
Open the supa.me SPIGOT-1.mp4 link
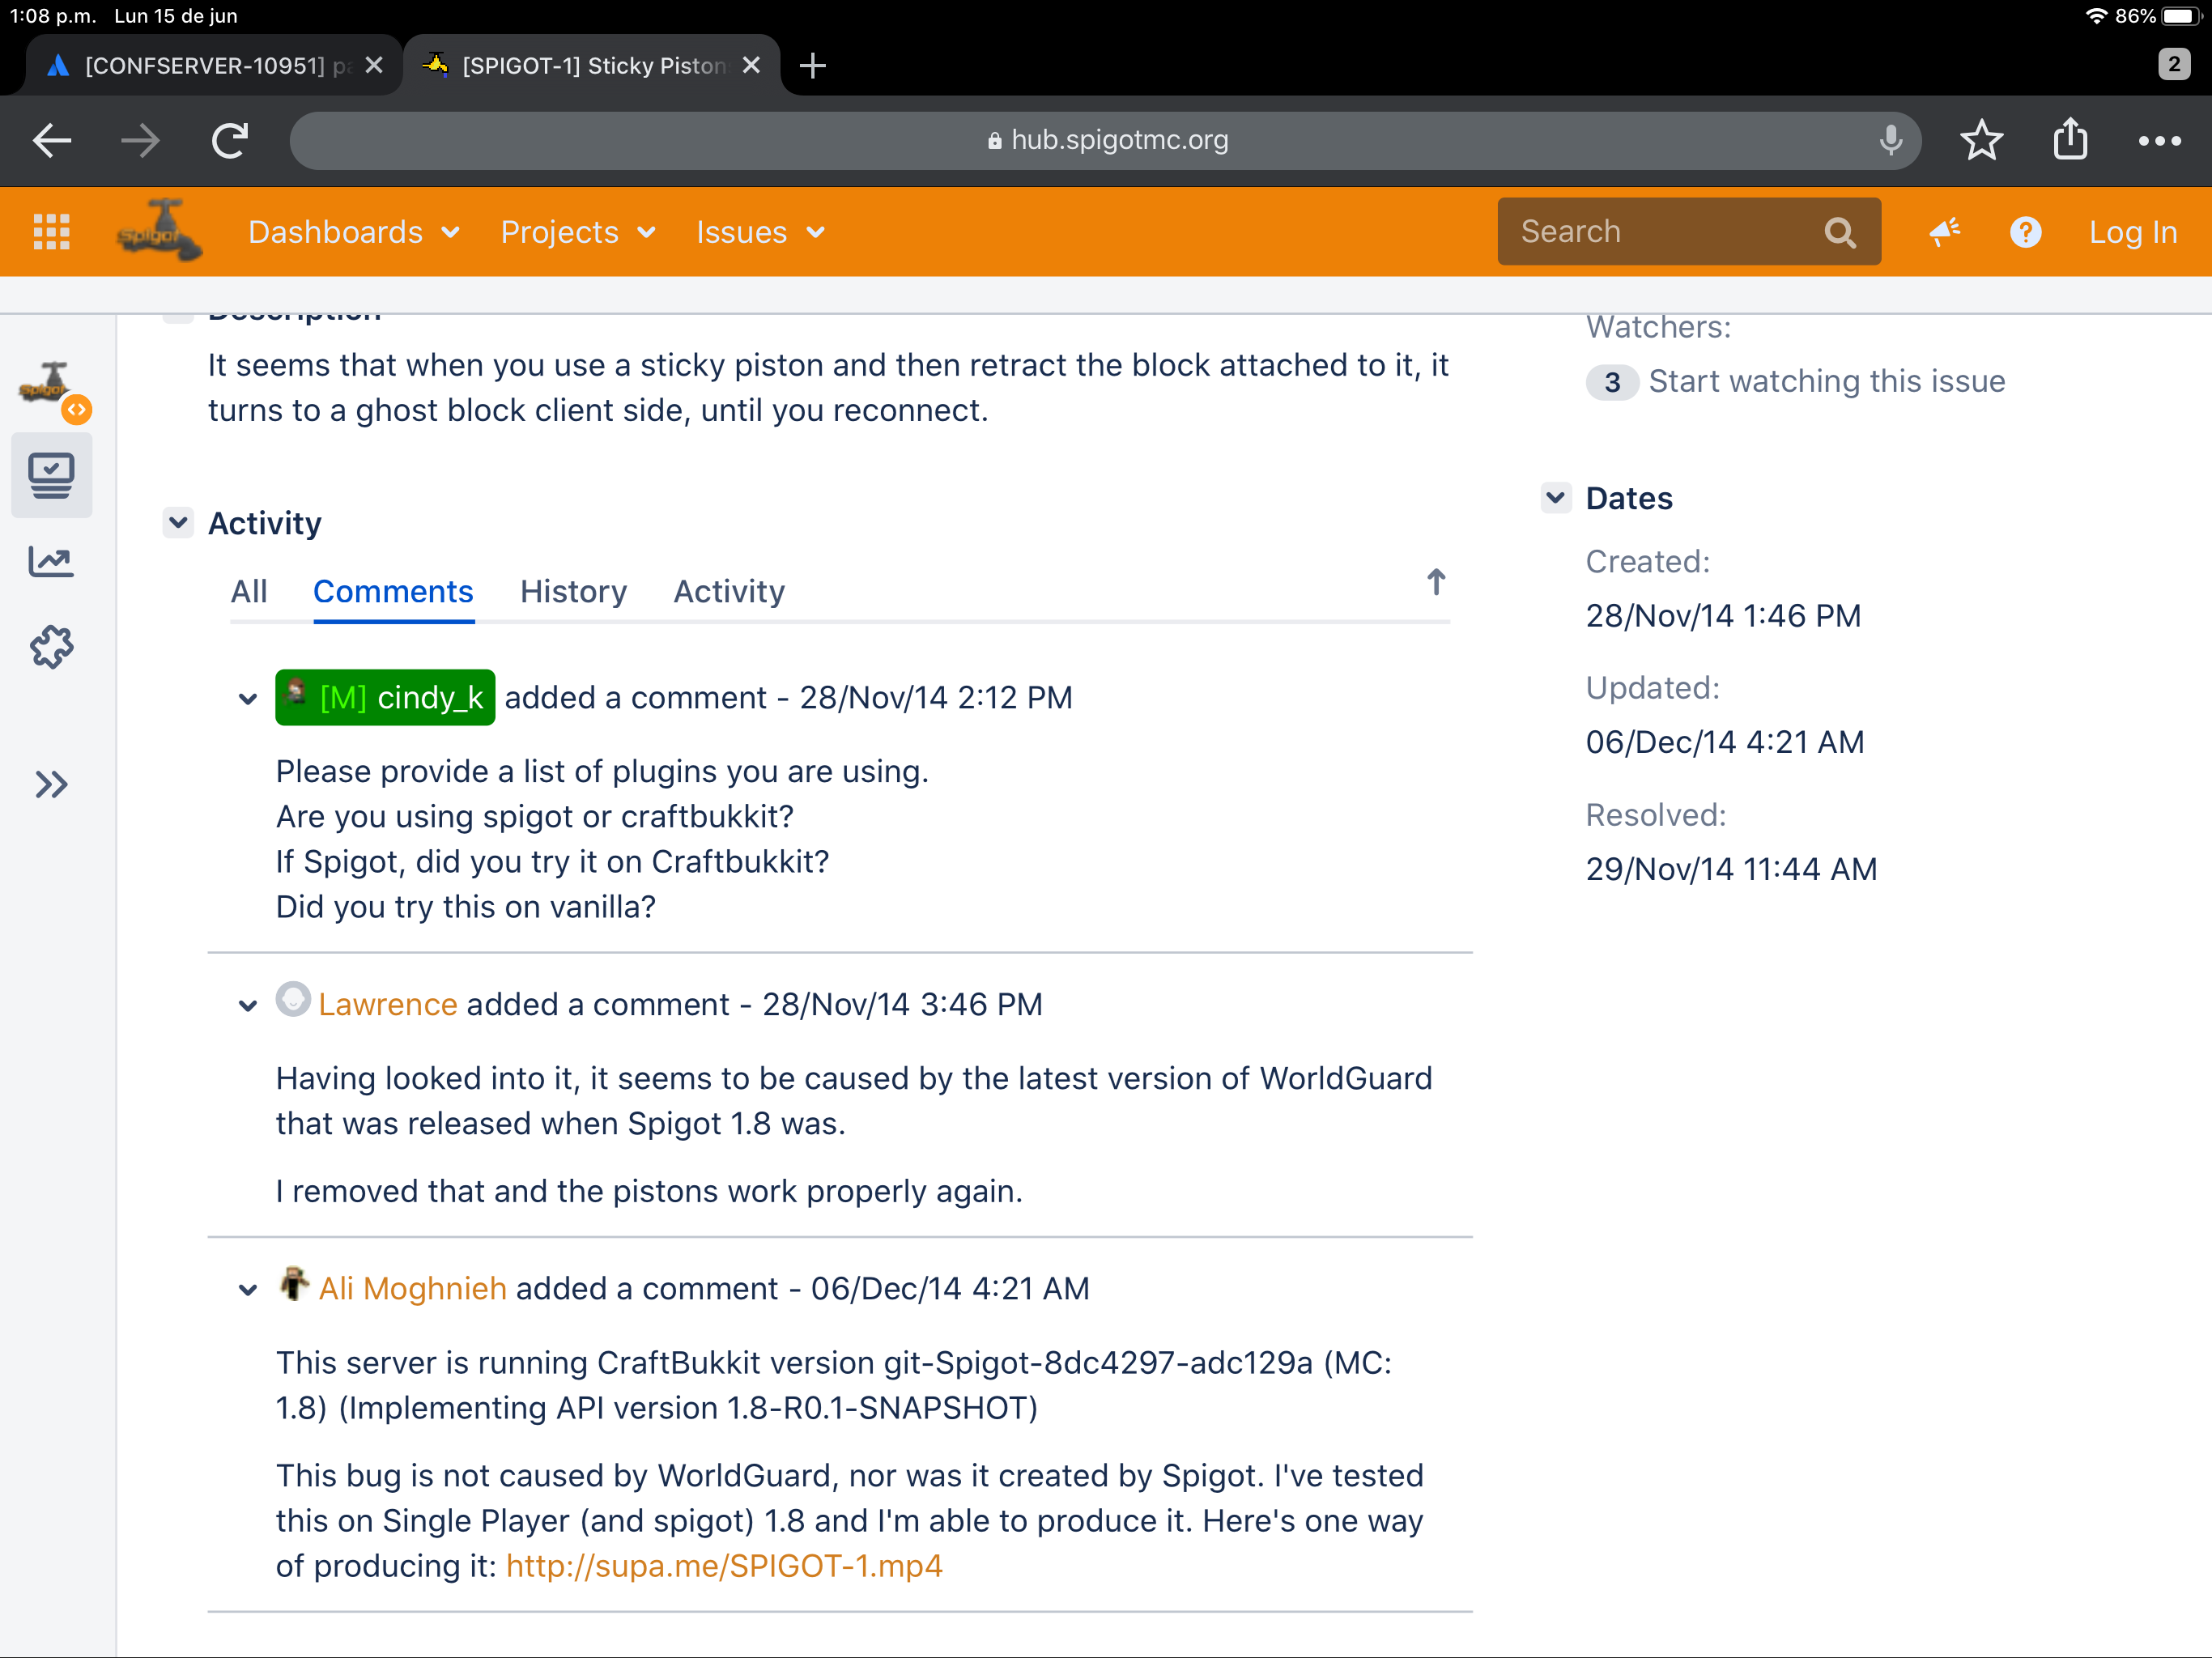(x=724, y=1565)
